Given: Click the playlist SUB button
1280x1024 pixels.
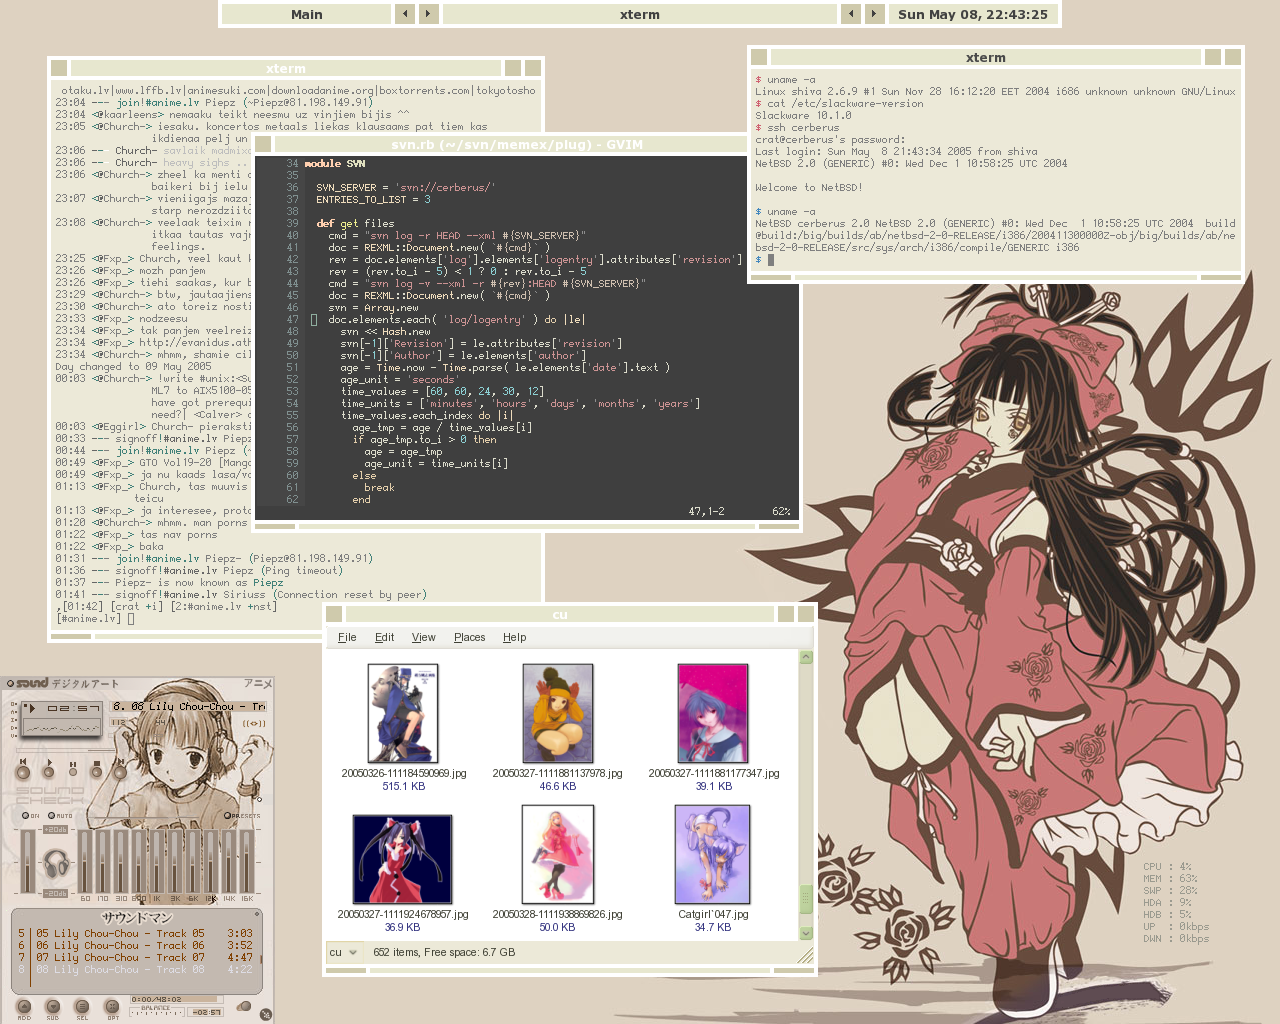Looking at the screenshot, I should point(53,1006).
